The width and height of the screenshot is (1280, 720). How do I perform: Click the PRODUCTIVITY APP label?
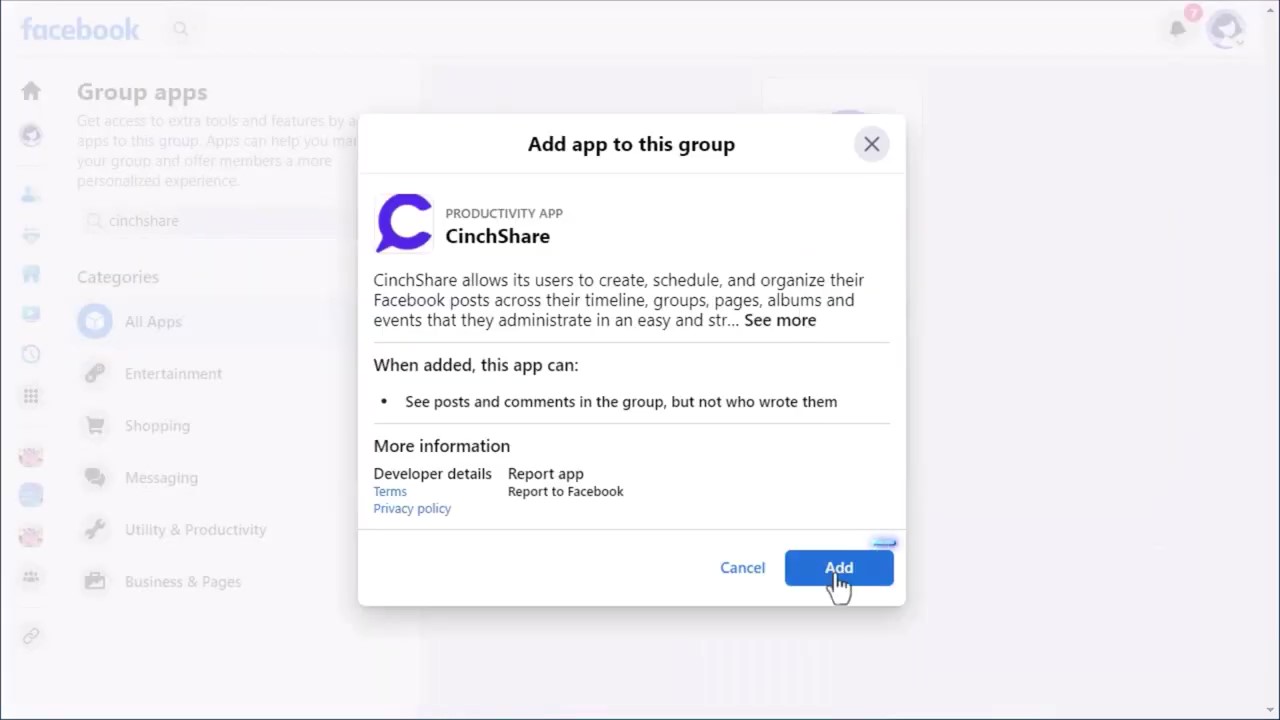[x=504, y=213]
